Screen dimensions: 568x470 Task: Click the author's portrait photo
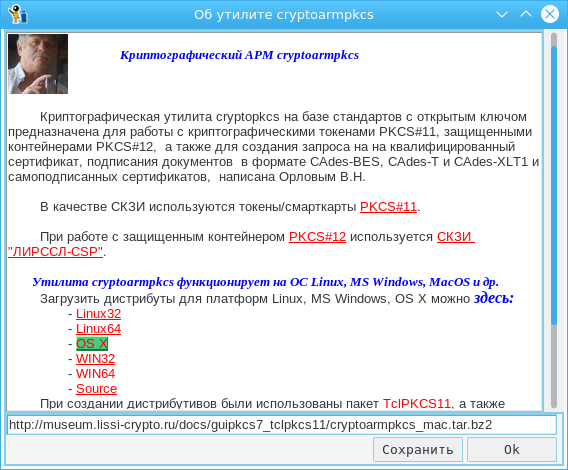tap(38, 64)
